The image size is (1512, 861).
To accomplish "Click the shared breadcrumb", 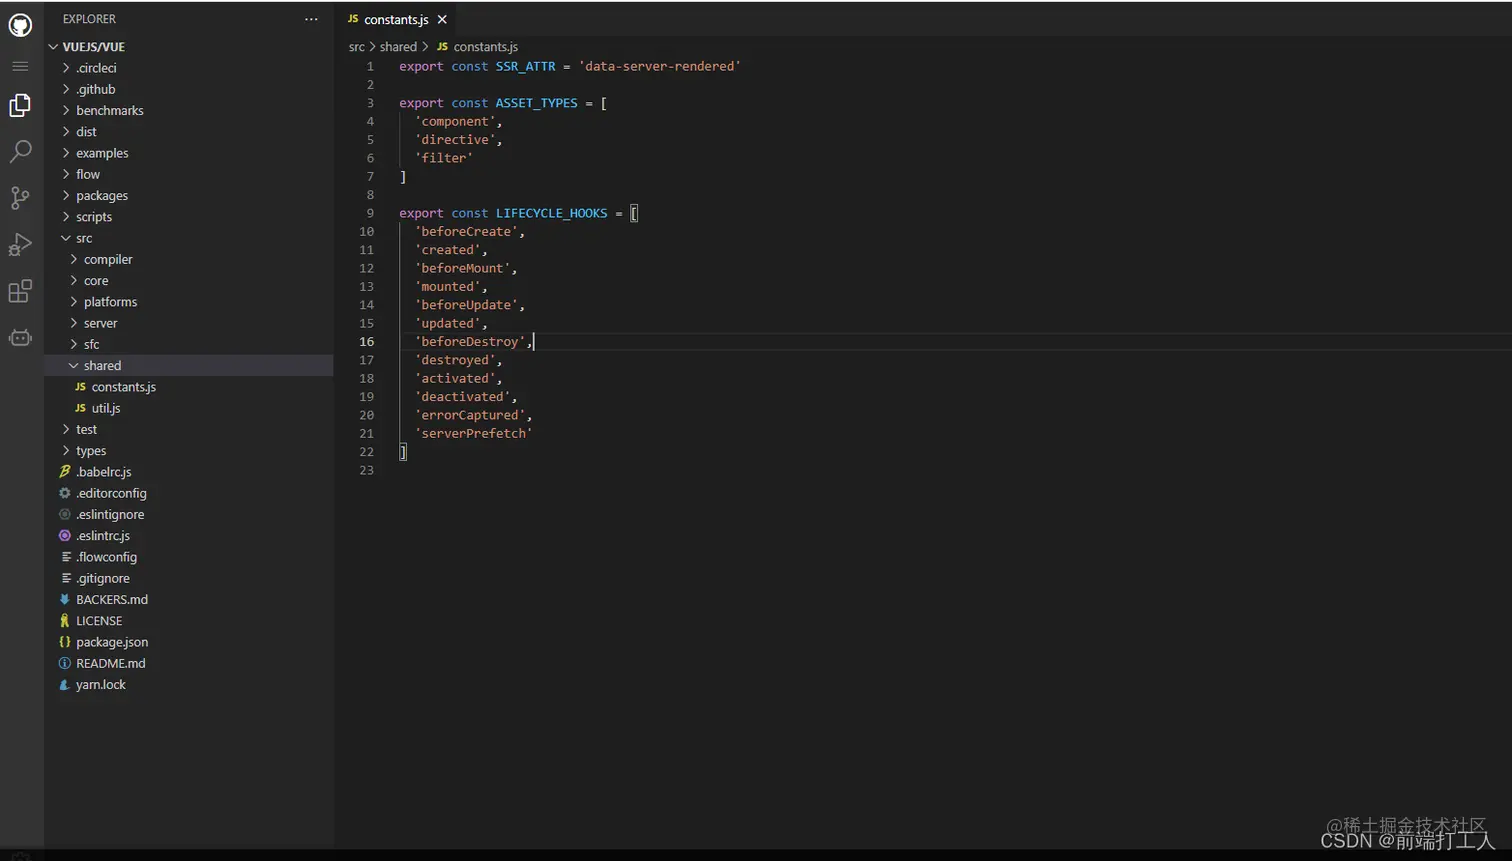I will pyautogui.click(x=398, y=47).
